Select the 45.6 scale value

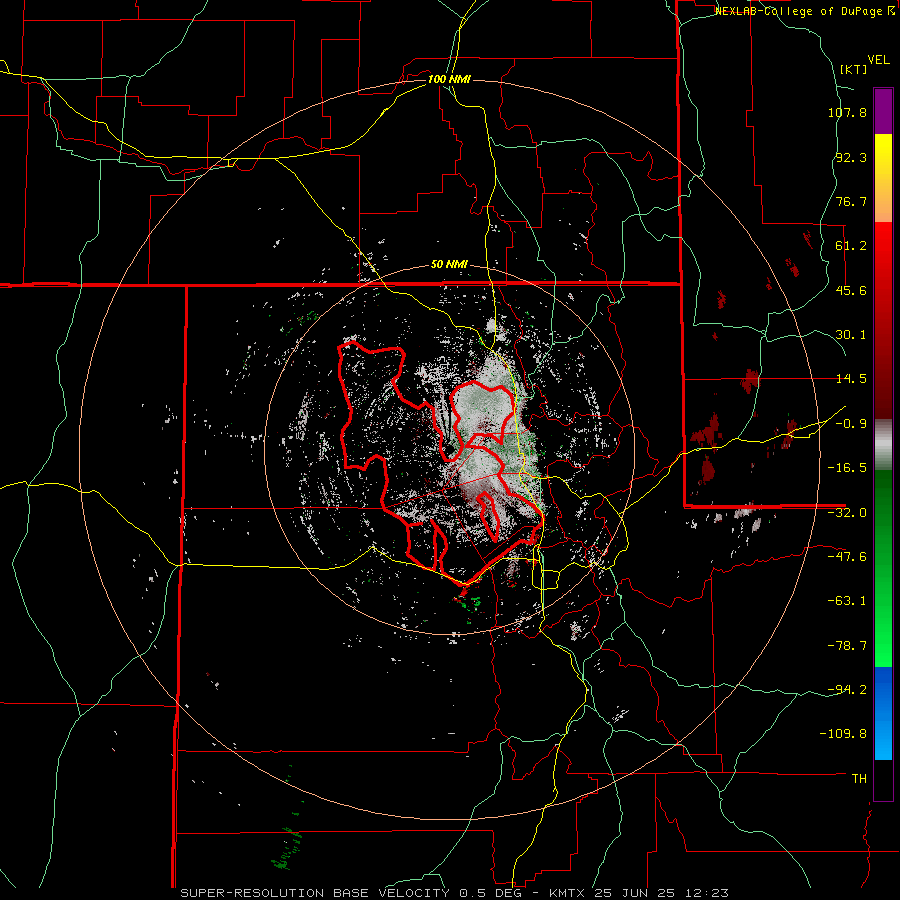coord(851,290)
